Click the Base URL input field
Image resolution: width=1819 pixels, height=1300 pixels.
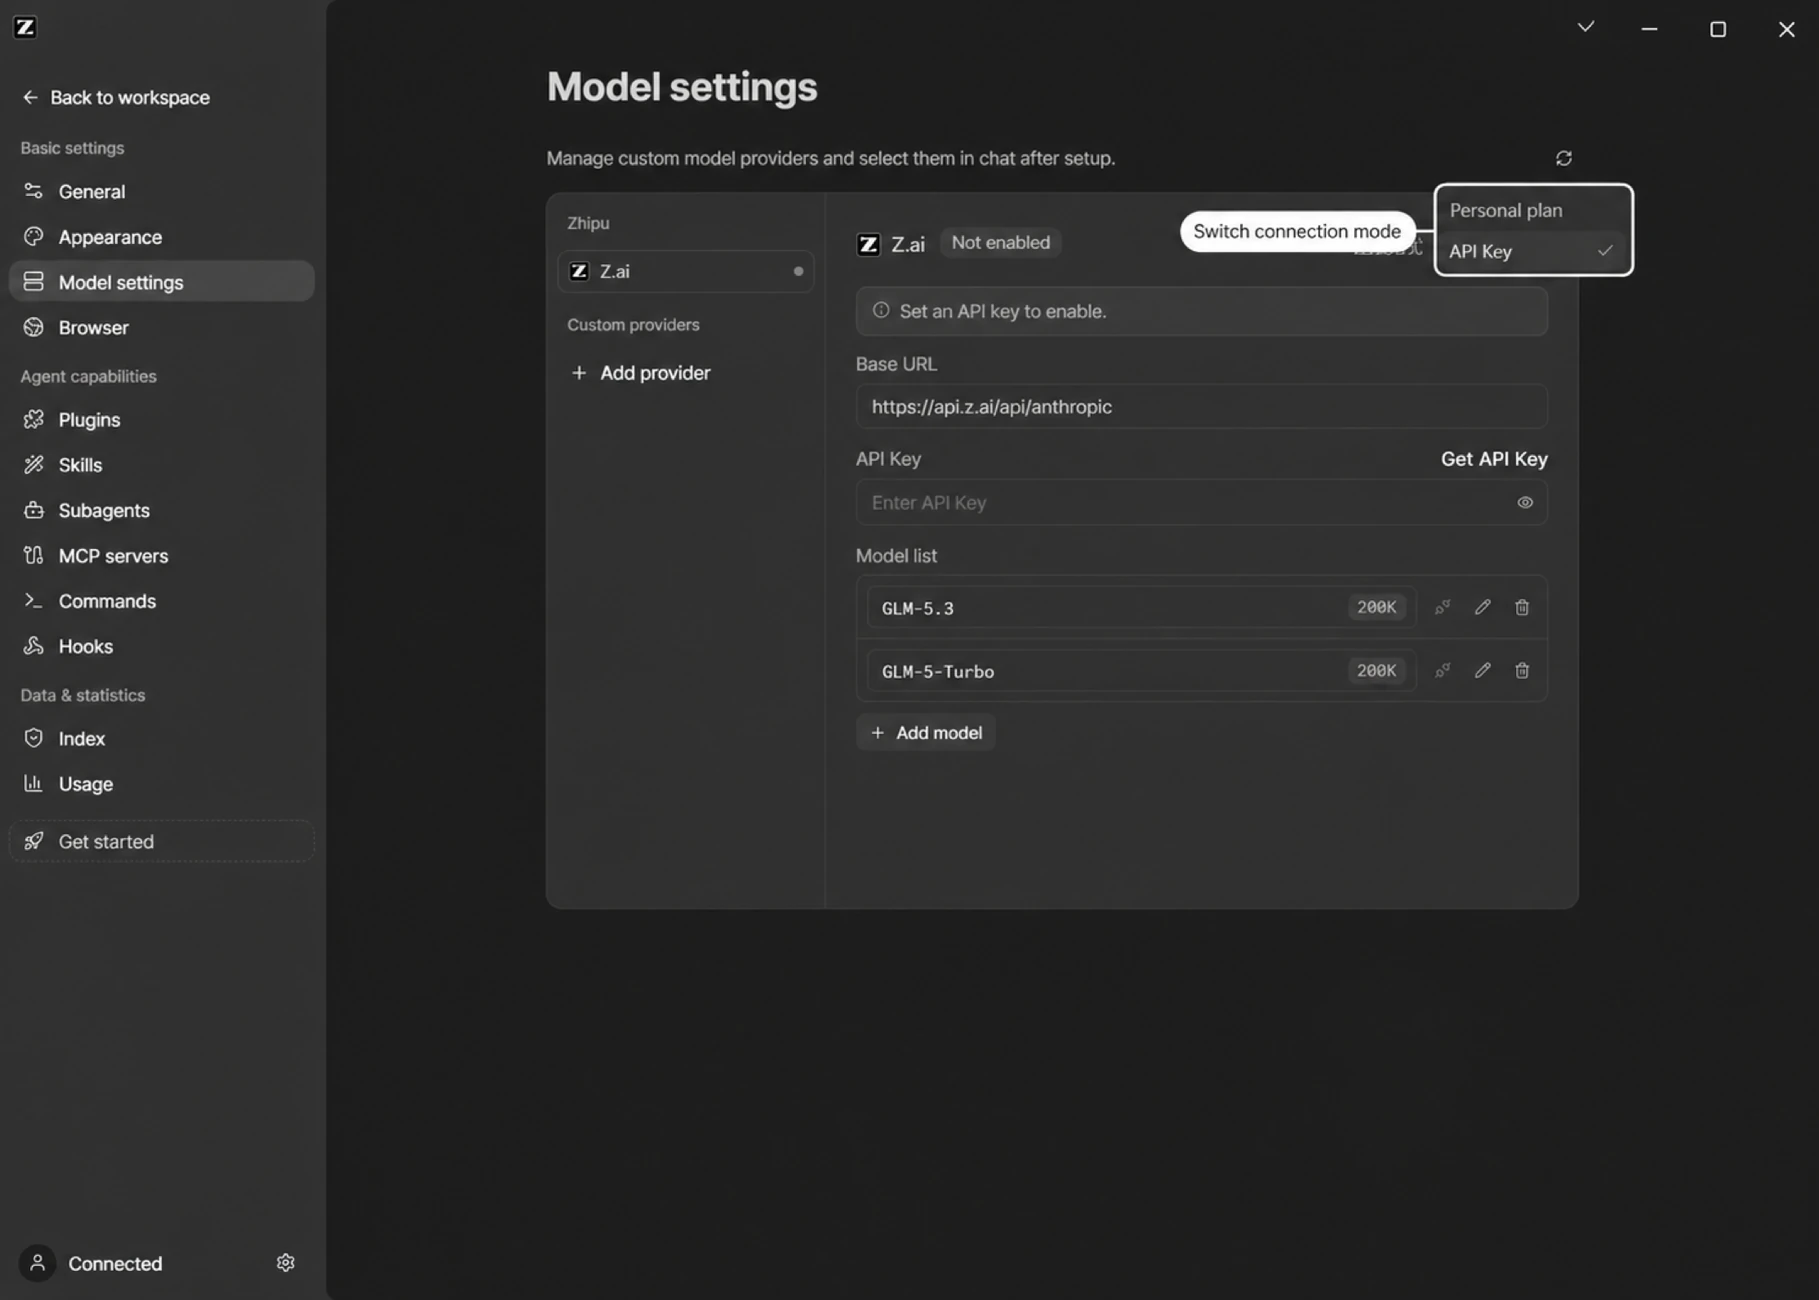pyautogui.click(x=1201, y=406)
